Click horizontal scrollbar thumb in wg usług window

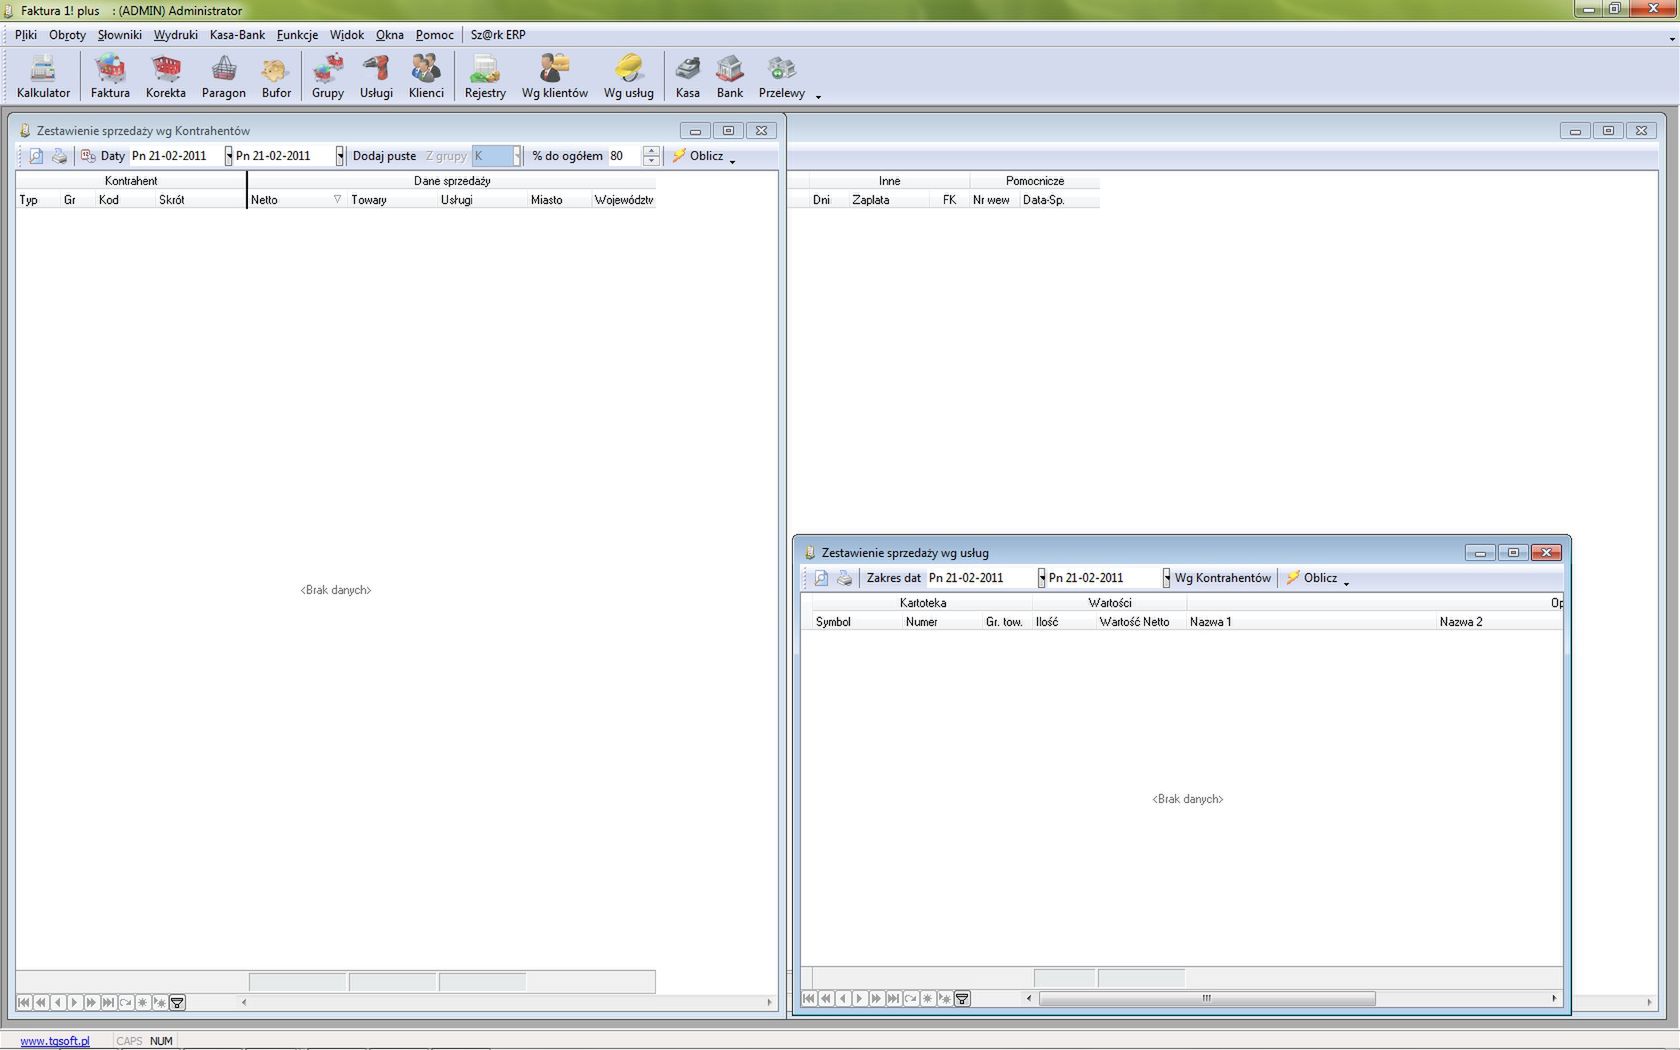click(x=1207, y=998)
